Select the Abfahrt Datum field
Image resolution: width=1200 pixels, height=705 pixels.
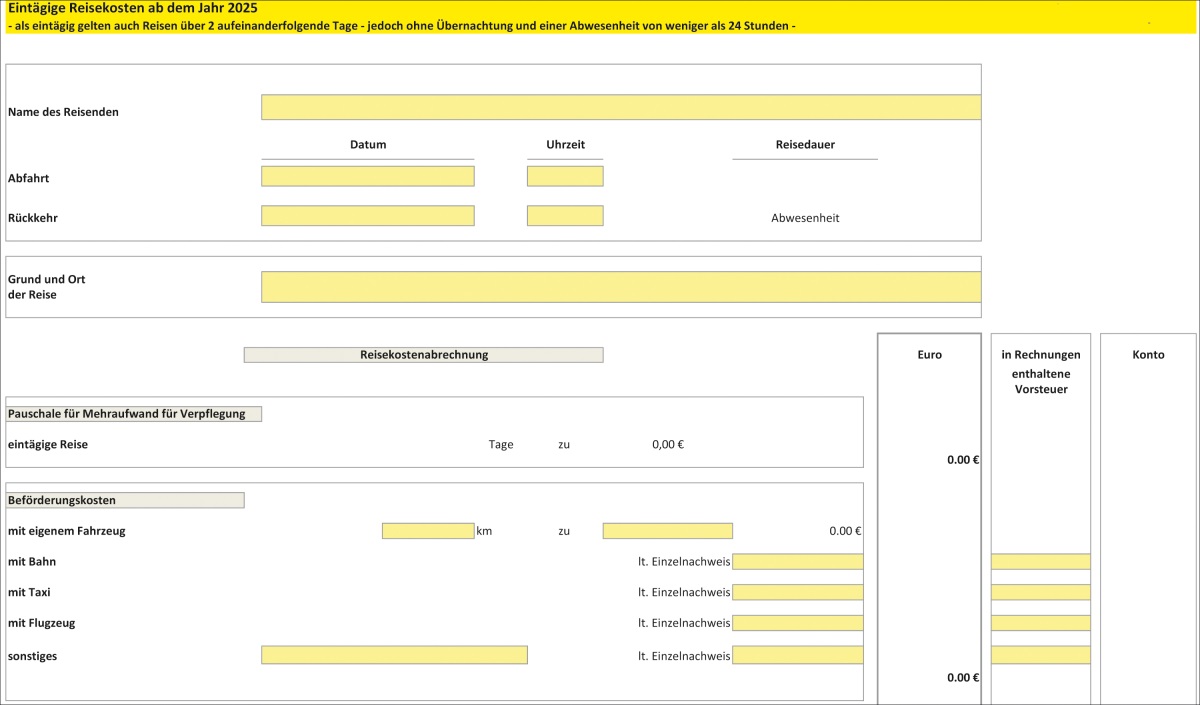[367, 176]
